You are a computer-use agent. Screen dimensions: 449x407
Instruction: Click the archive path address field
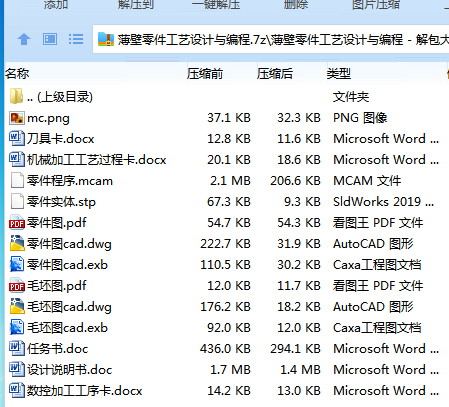coord(271,39)
